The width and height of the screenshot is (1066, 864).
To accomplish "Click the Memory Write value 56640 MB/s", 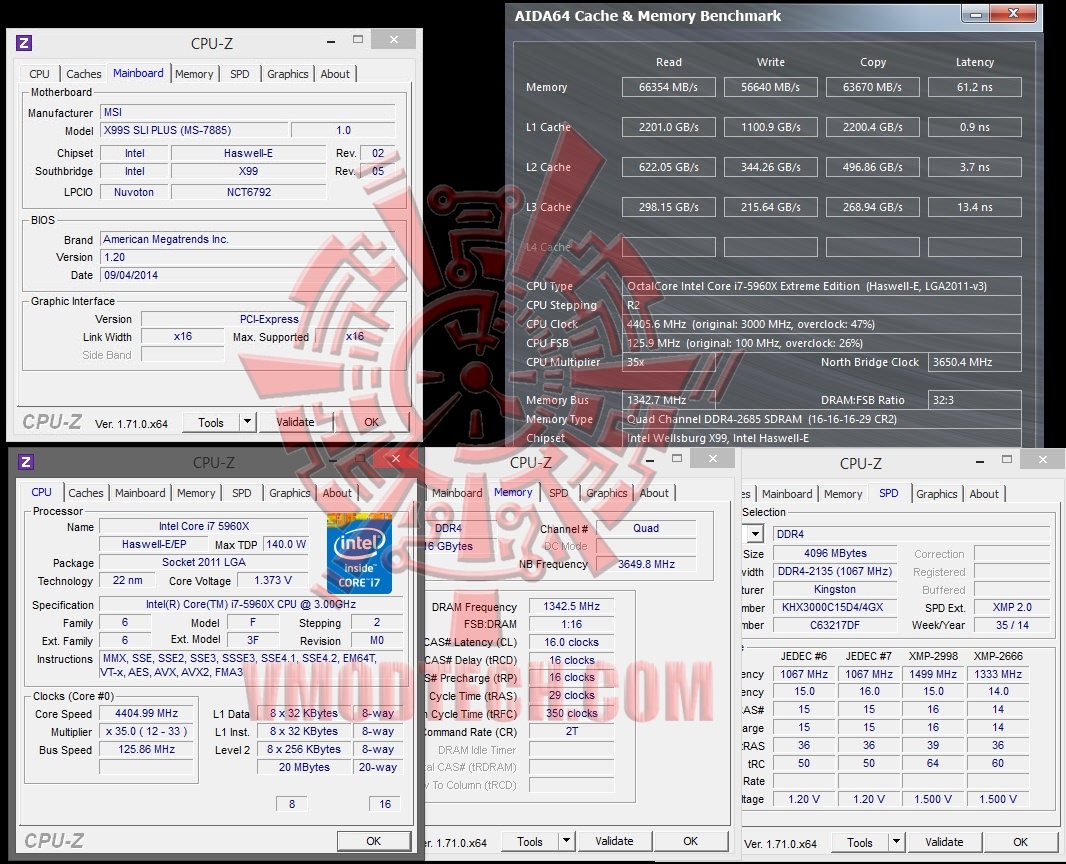I will tap(771, 87).
